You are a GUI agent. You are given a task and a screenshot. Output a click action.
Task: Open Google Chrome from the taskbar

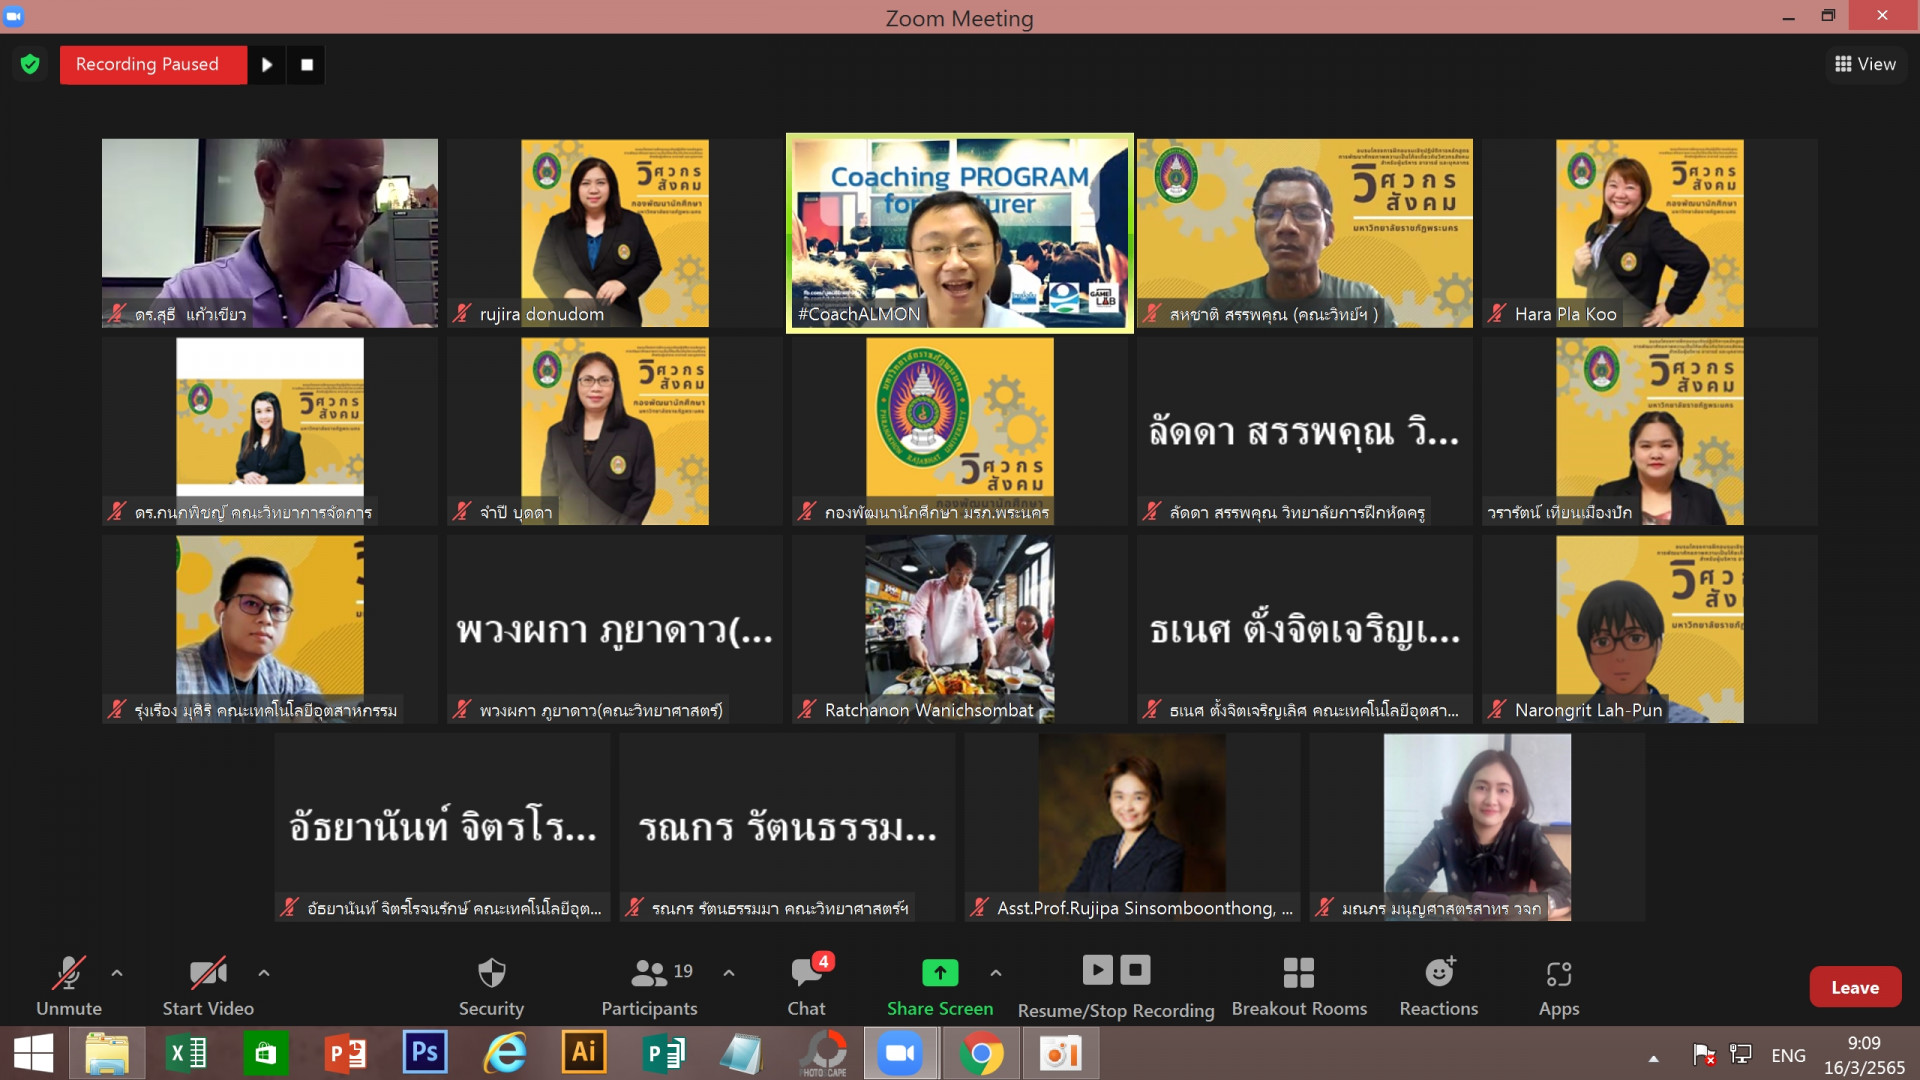coord(981,1054)
